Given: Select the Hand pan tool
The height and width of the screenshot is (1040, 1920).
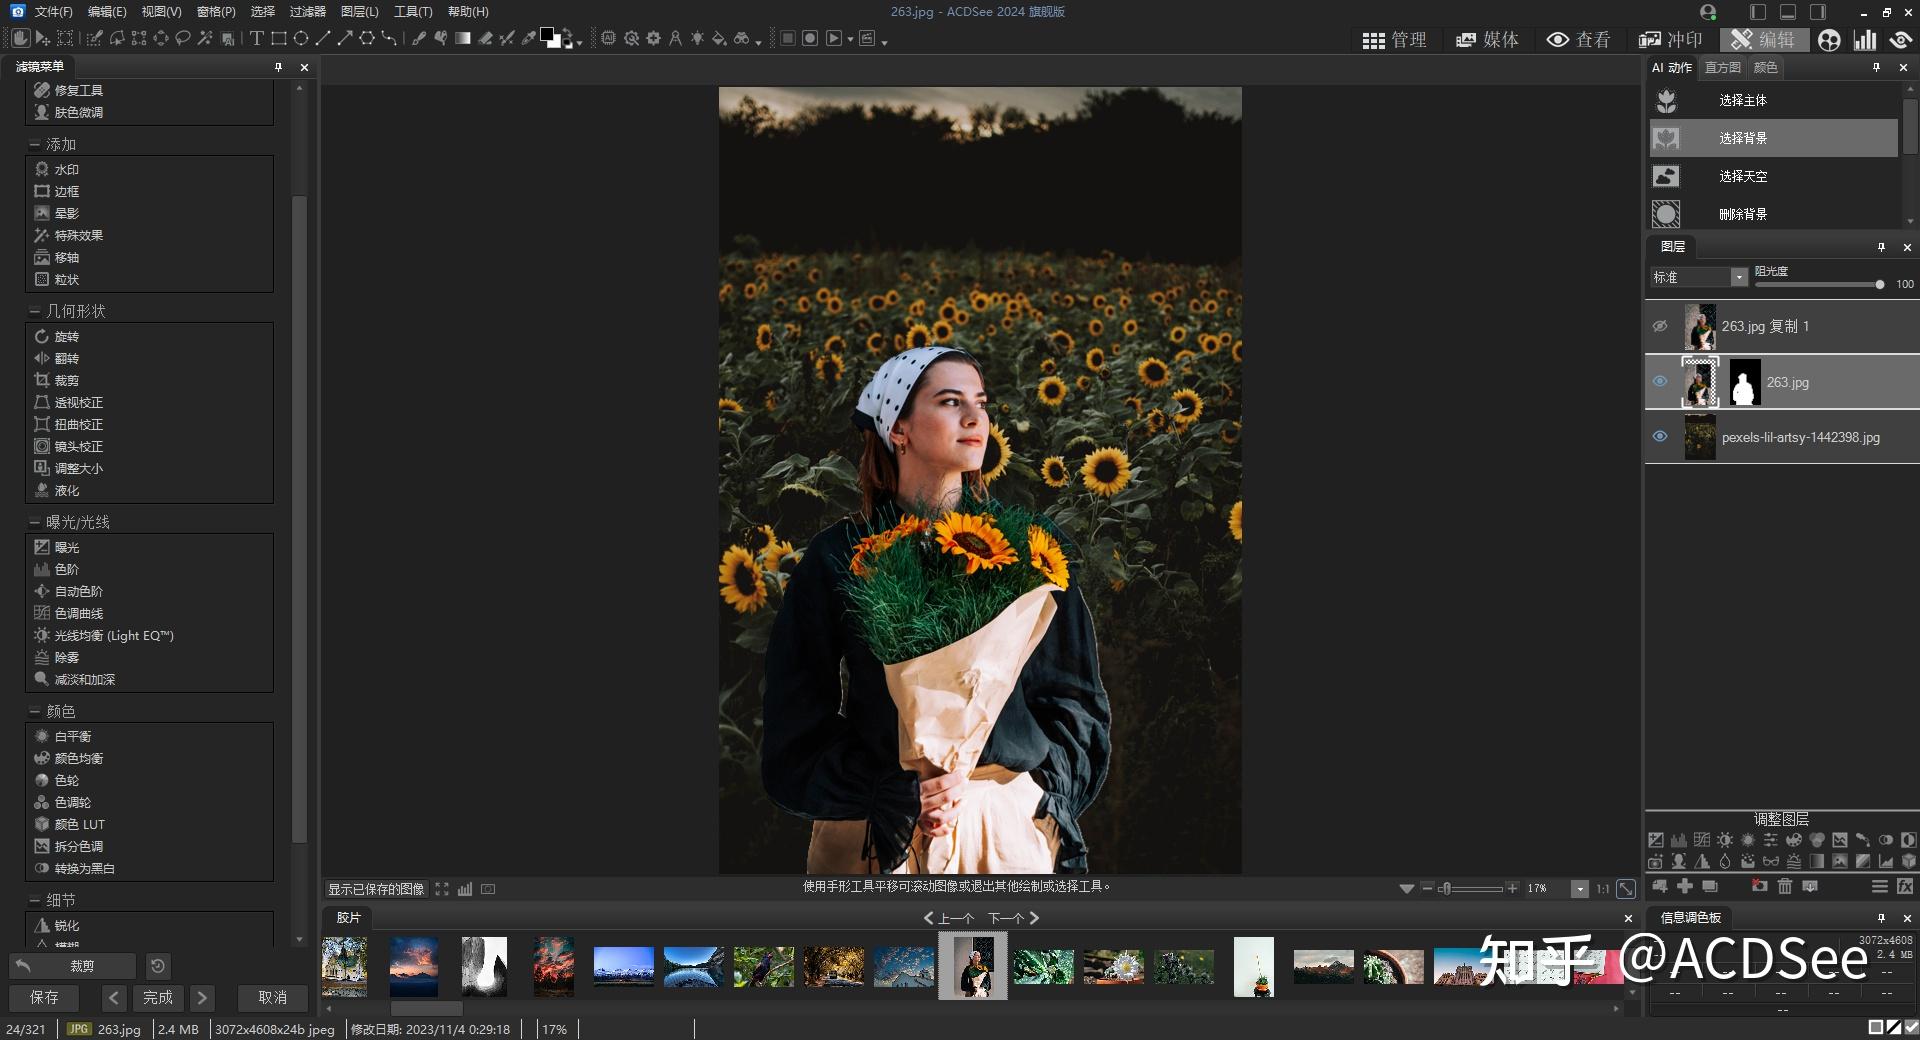Looking at the screenshot, I should (x=20, y=38).
